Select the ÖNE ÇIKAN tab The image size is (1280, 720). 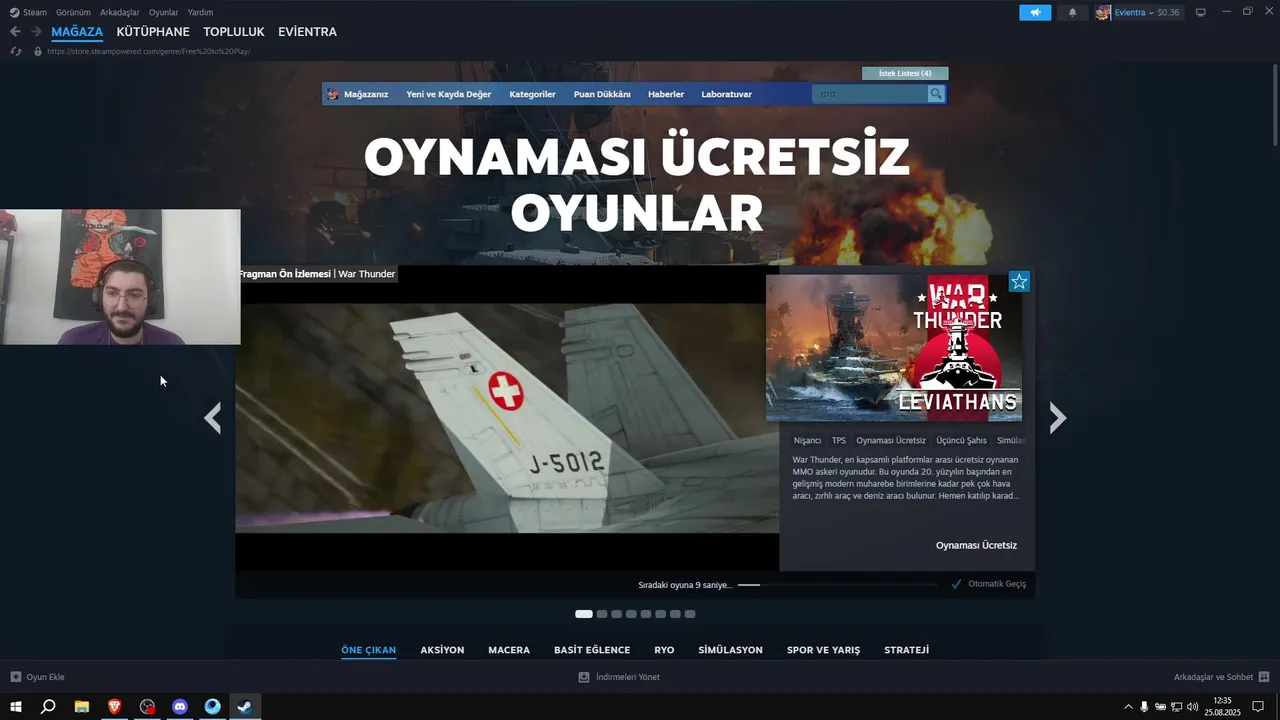pos(369,650)
